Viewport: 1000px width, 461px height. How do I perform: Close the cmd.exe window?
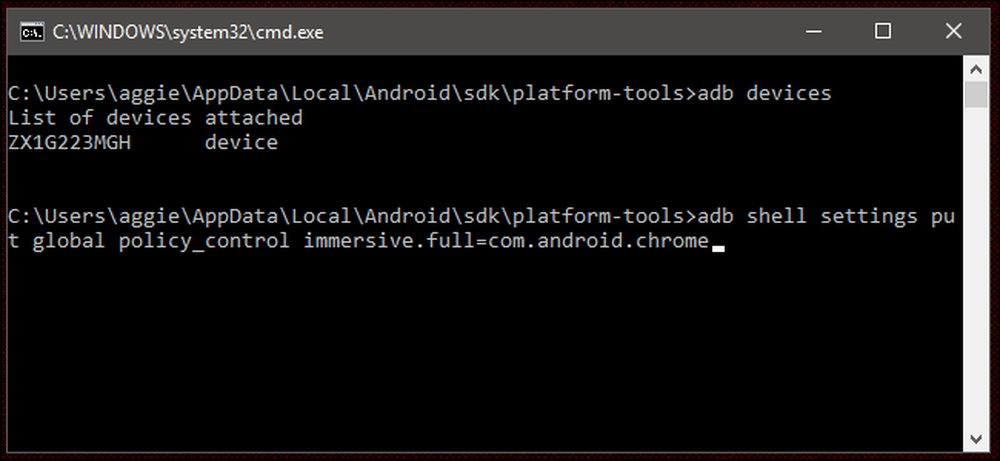click(953, 31)
